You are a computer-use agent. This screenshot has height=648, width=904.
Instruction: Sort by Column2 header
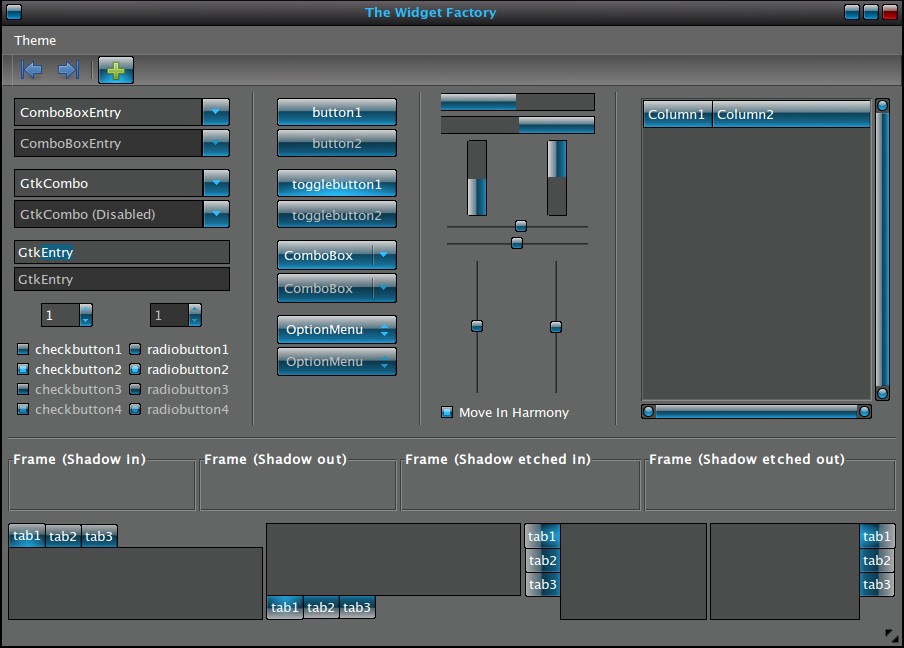pyautogui.click(x=791, y=114)
